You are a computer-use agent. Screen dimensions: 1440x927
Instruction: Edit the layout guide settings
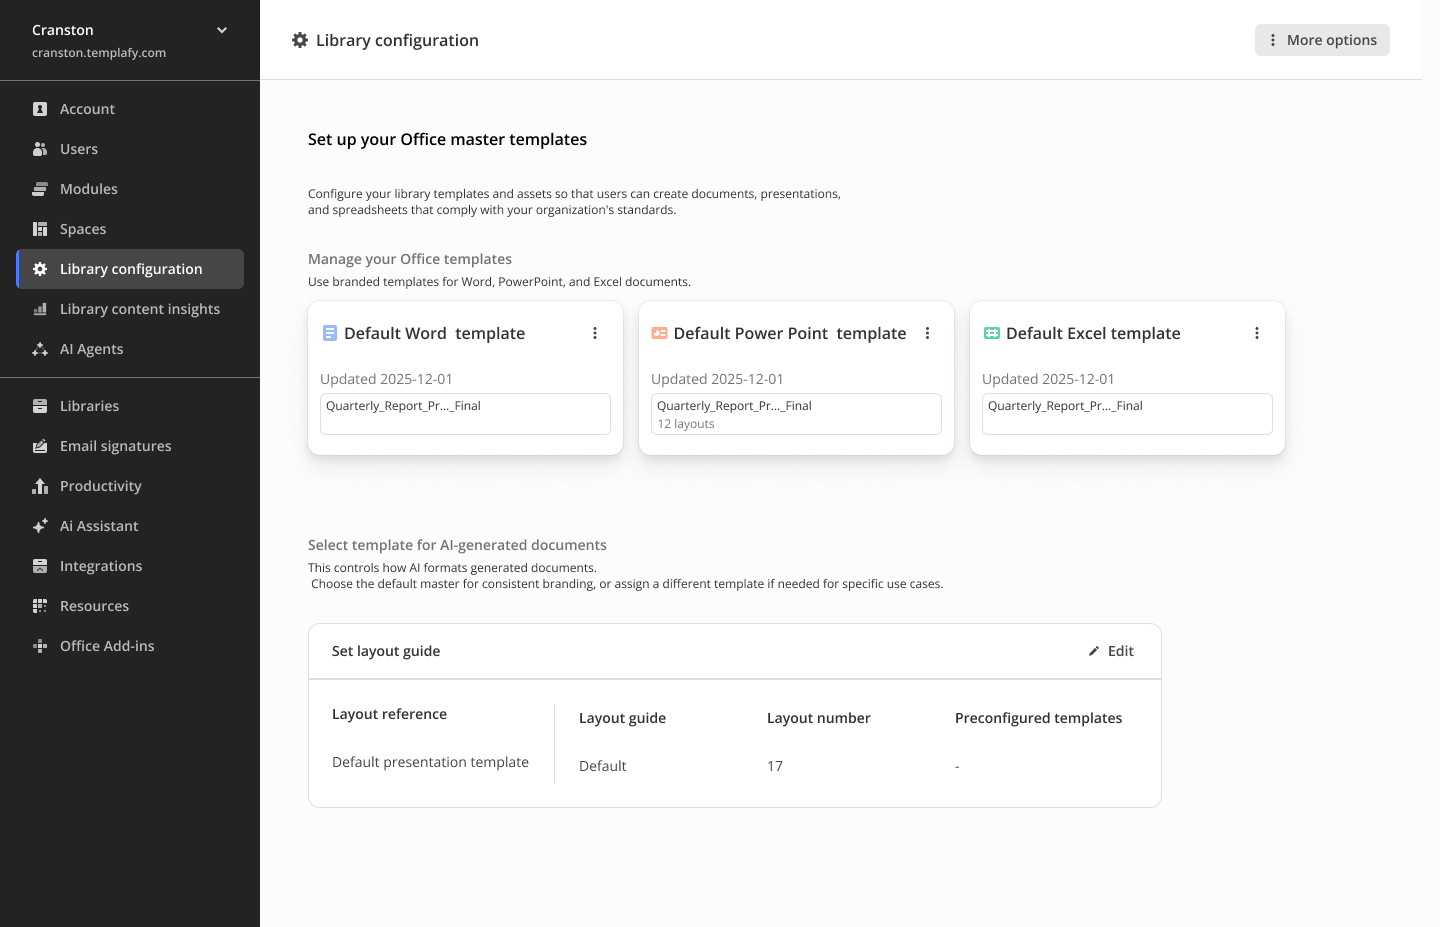[x=1111, y=651]
